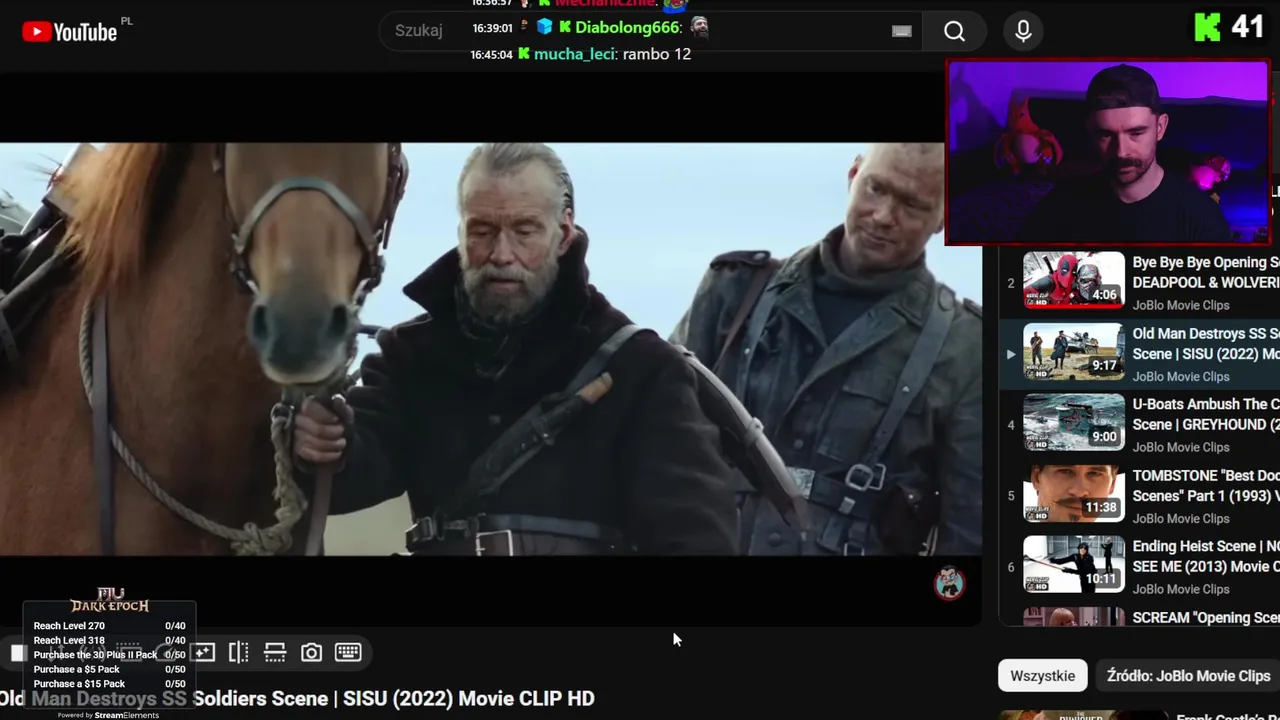Click chat username Diabolong666
Viewport: 1280px width, 720px height.
[x=628, y=28]
